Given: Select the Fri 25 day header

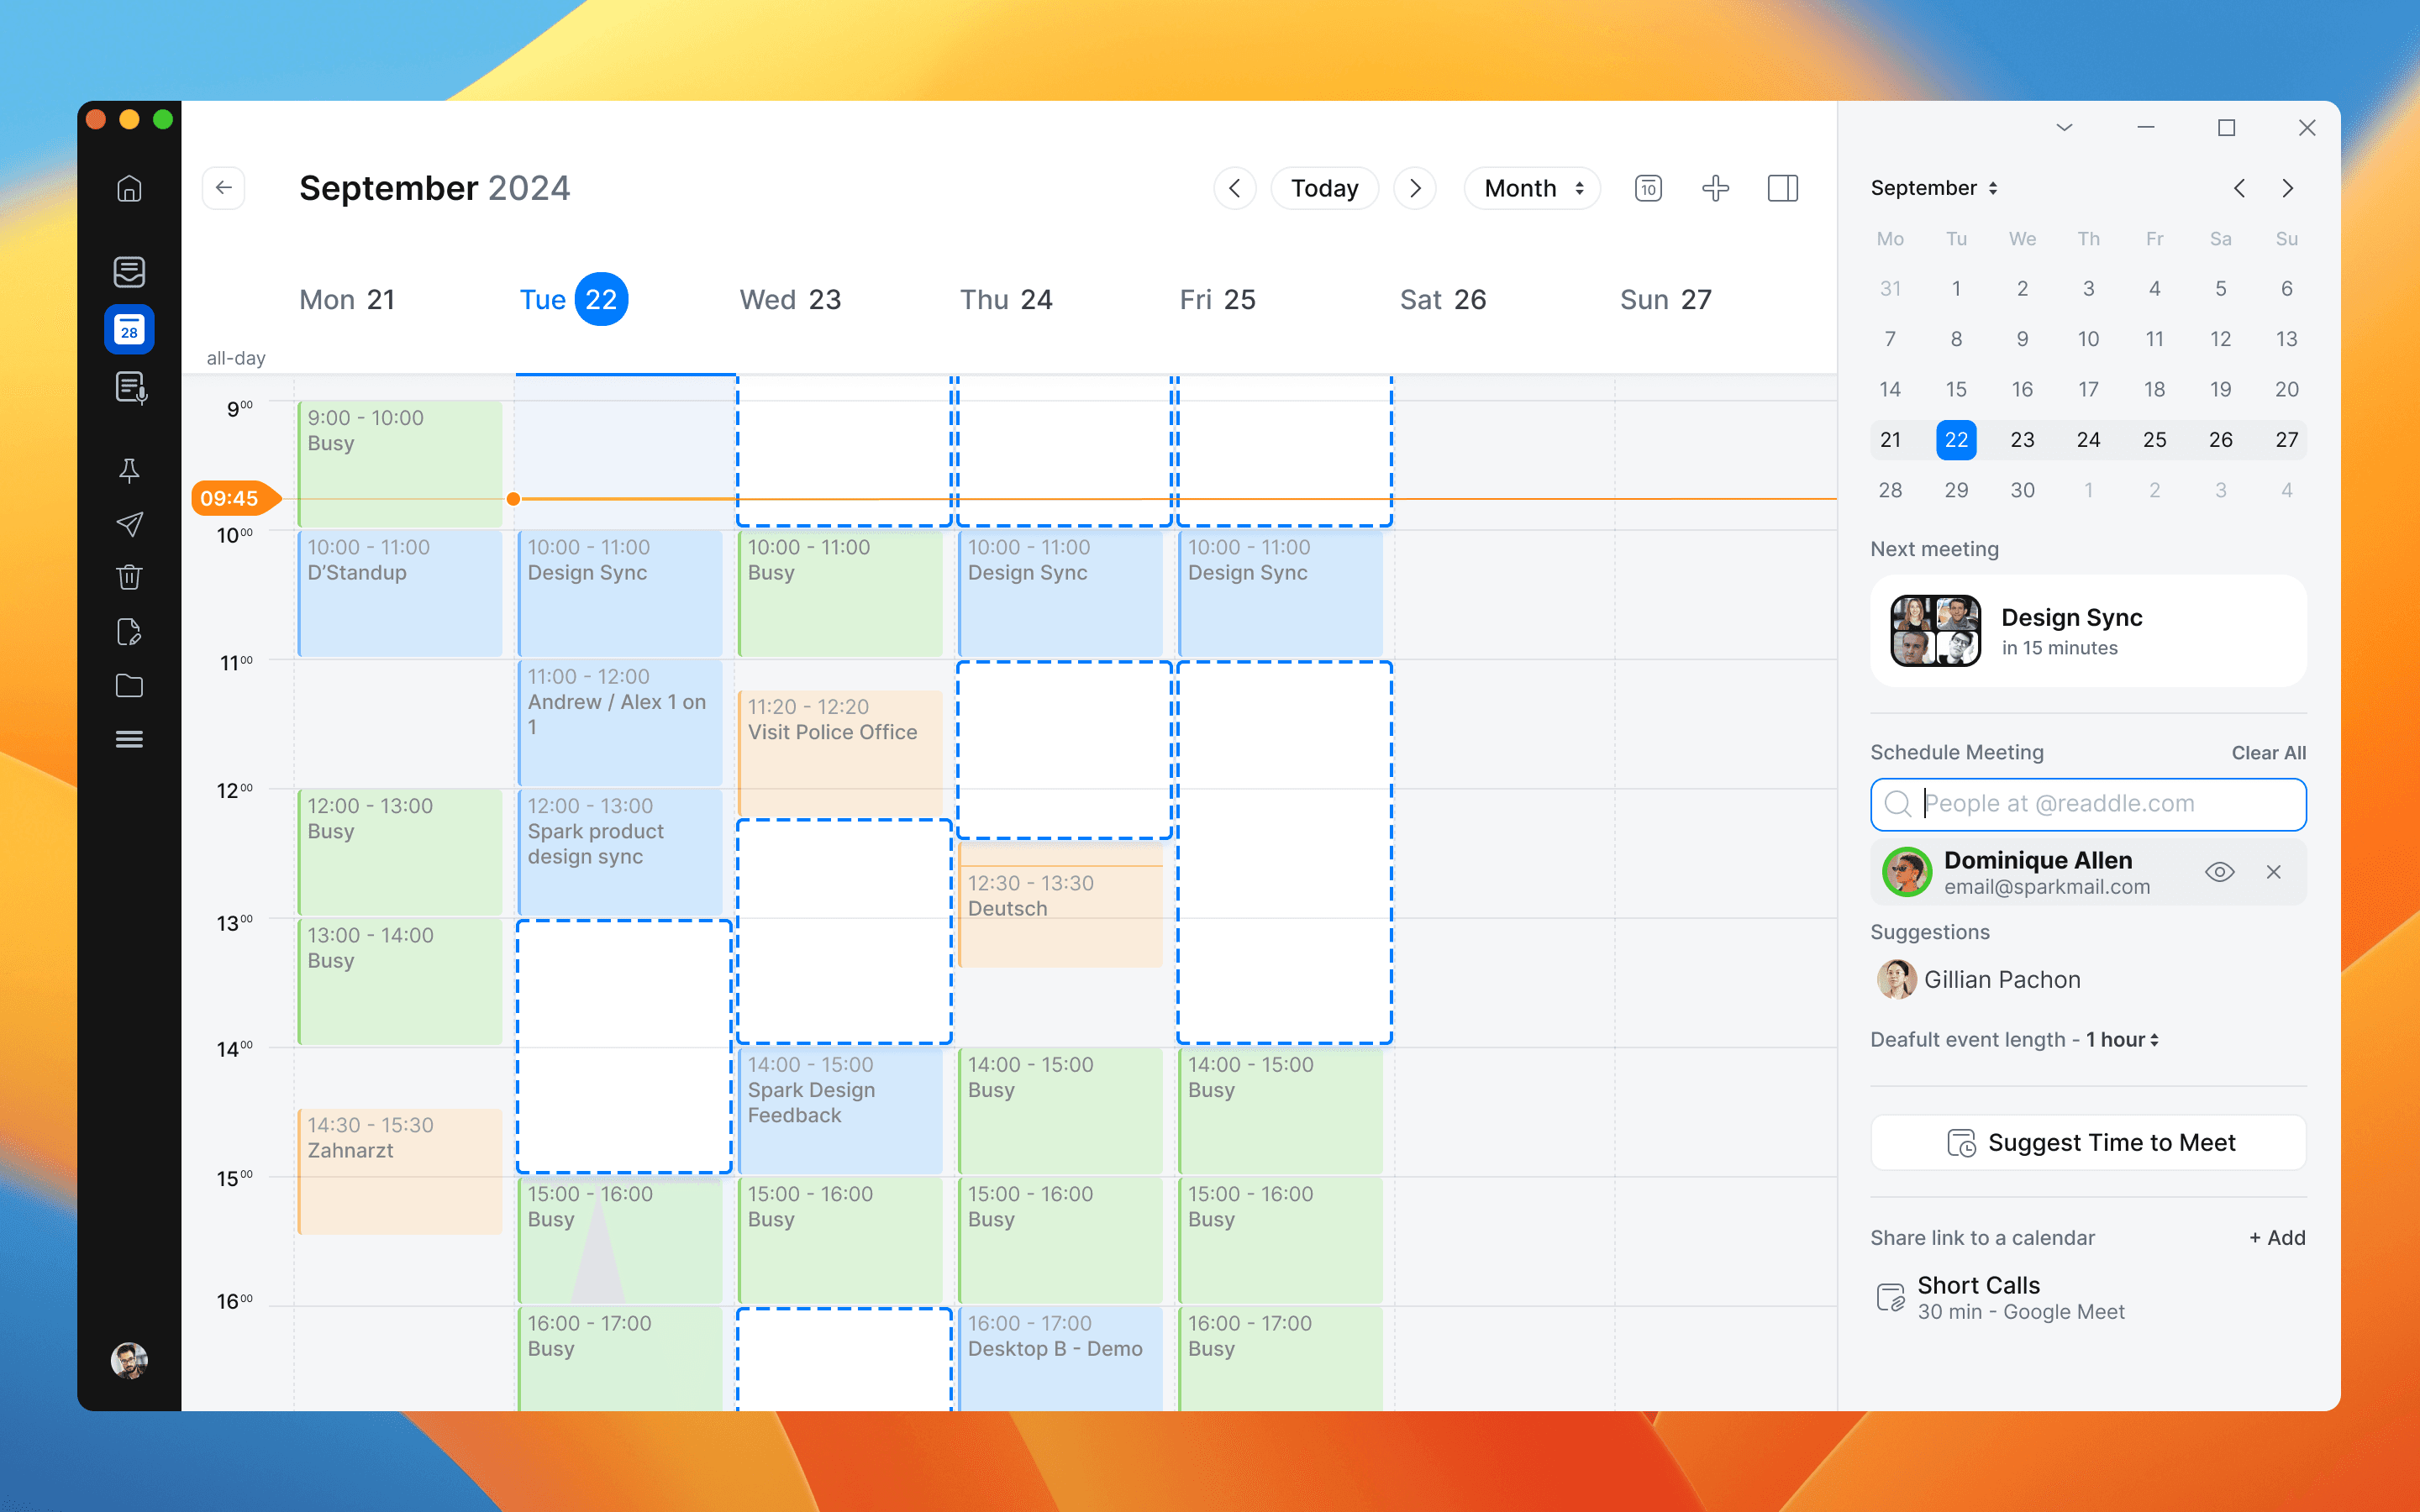Looking at the screenshot, I should pos(1217,300).
